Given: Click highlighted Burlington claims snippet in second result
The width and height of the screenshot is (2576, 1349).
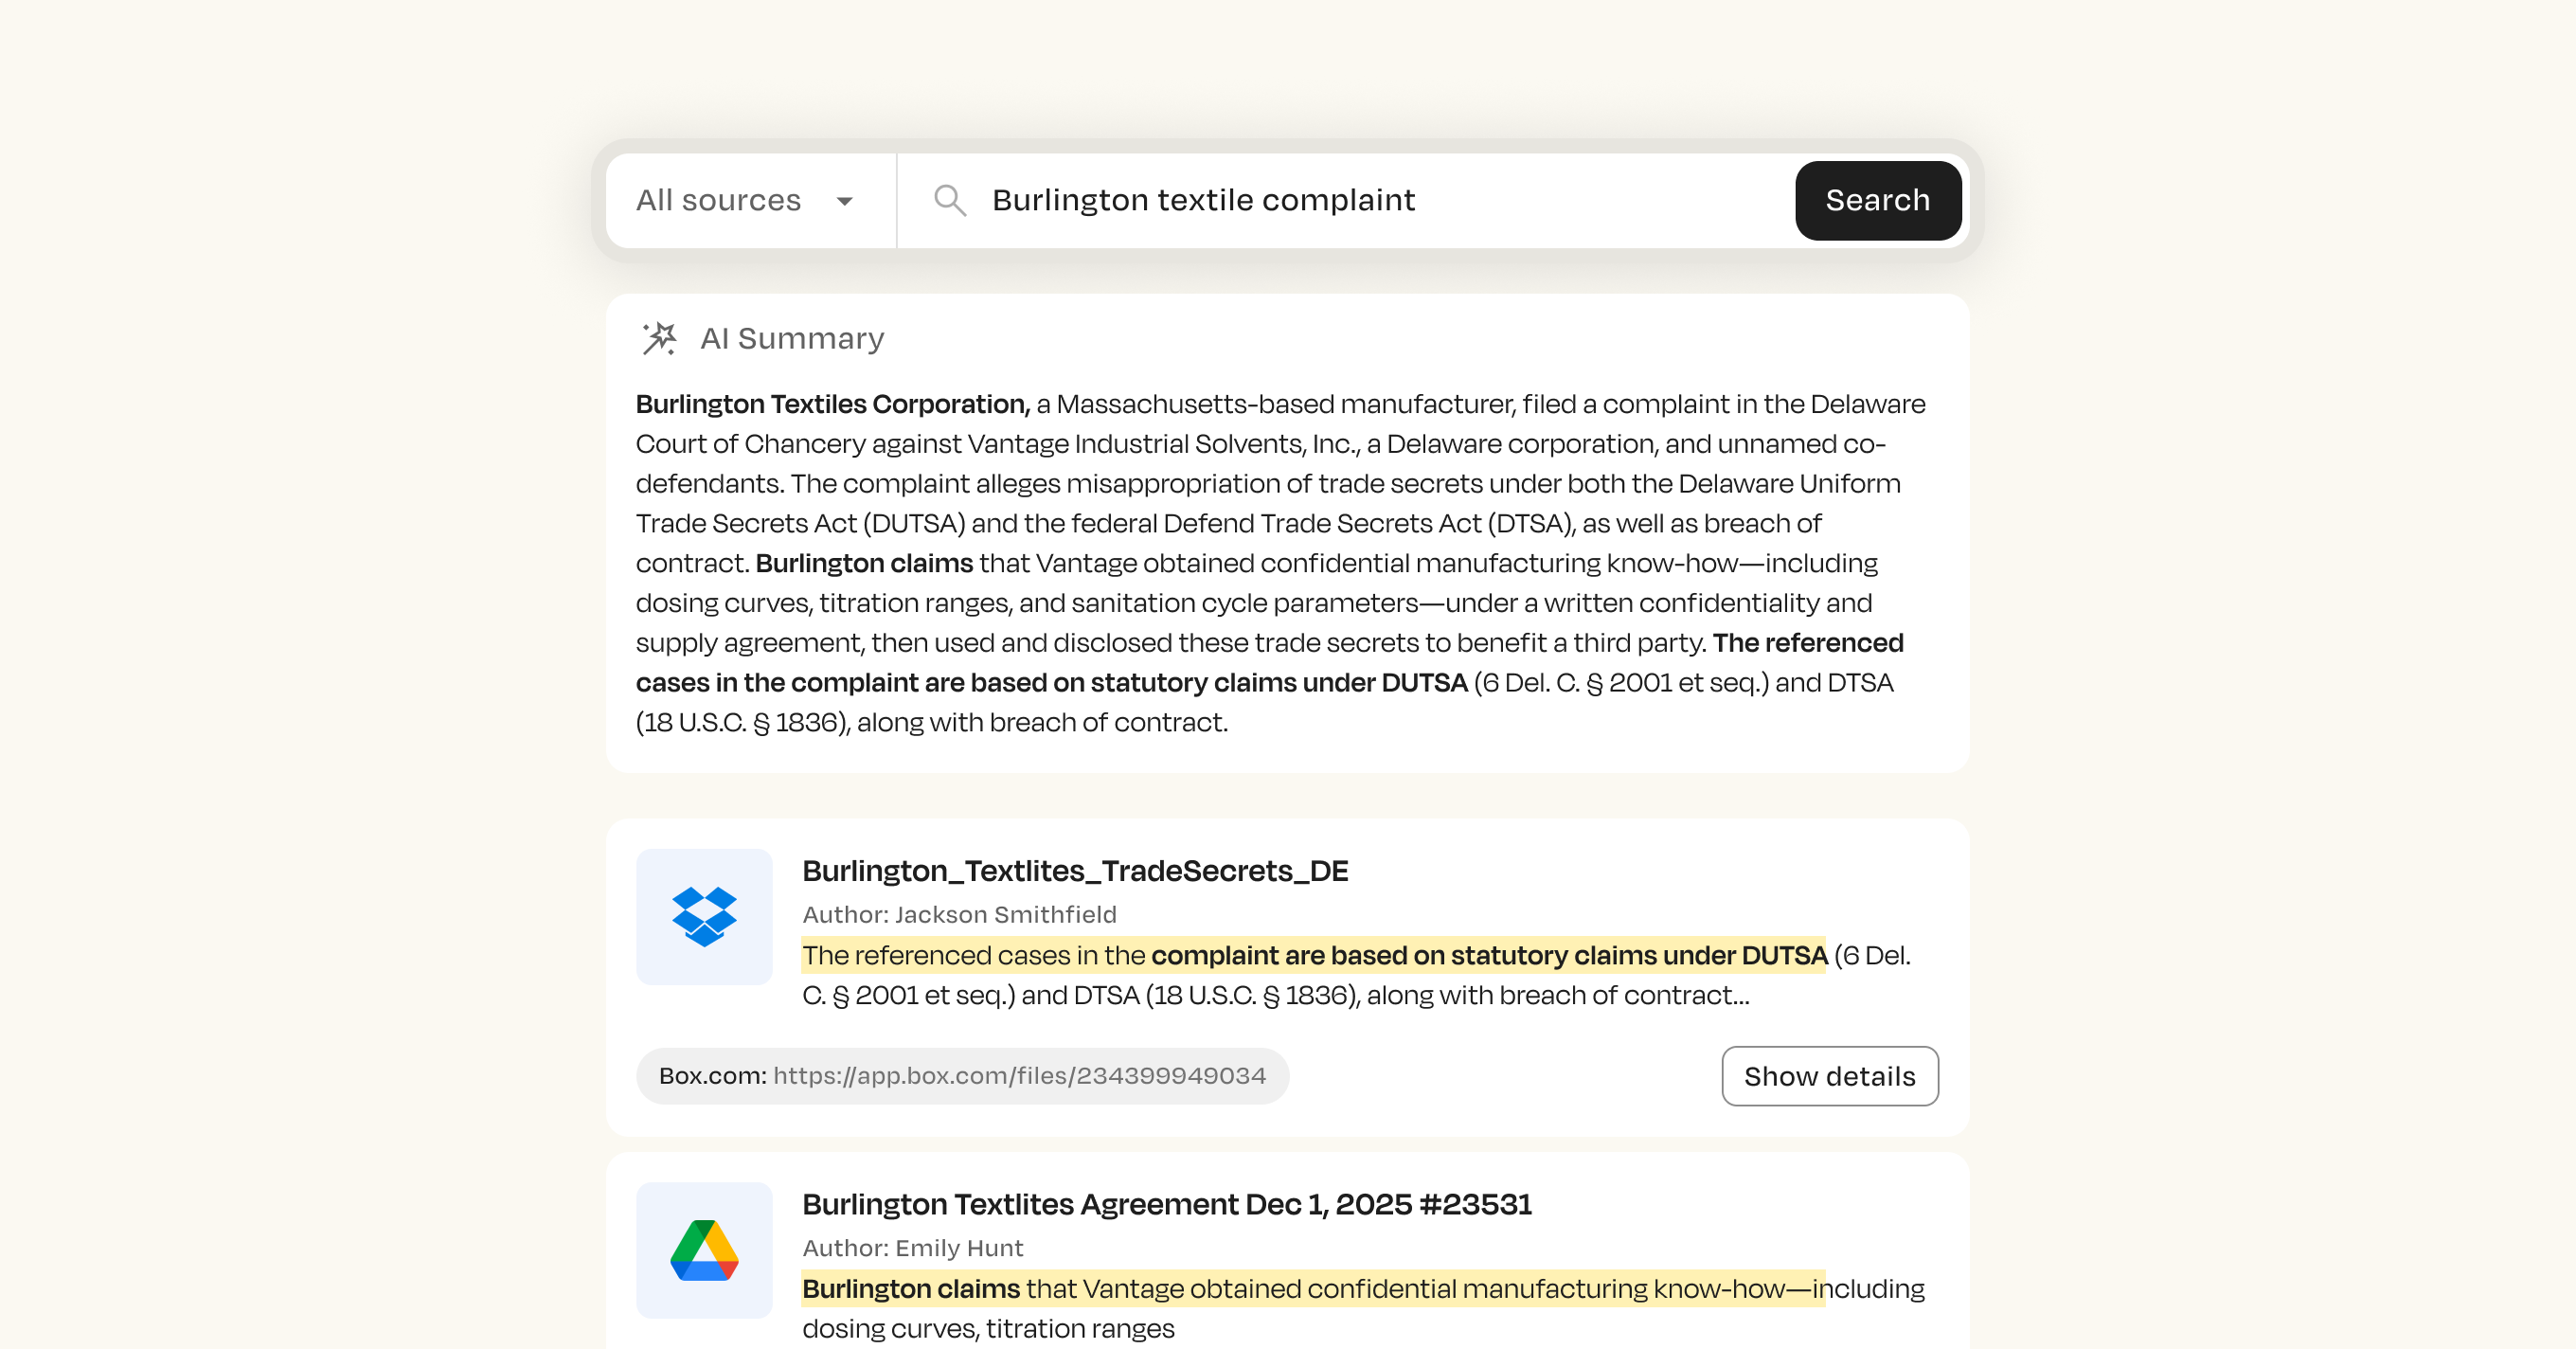Looking at the screenshot, I should click(1312, 1289).
